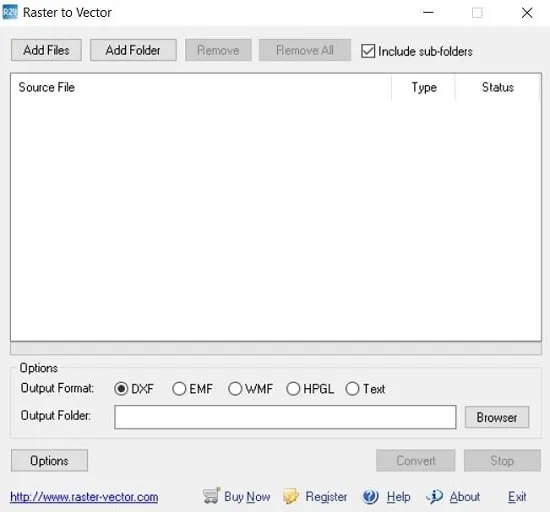Toggle the Include sub-folders checkbox
550x512 pixels.
pos(368,51)
